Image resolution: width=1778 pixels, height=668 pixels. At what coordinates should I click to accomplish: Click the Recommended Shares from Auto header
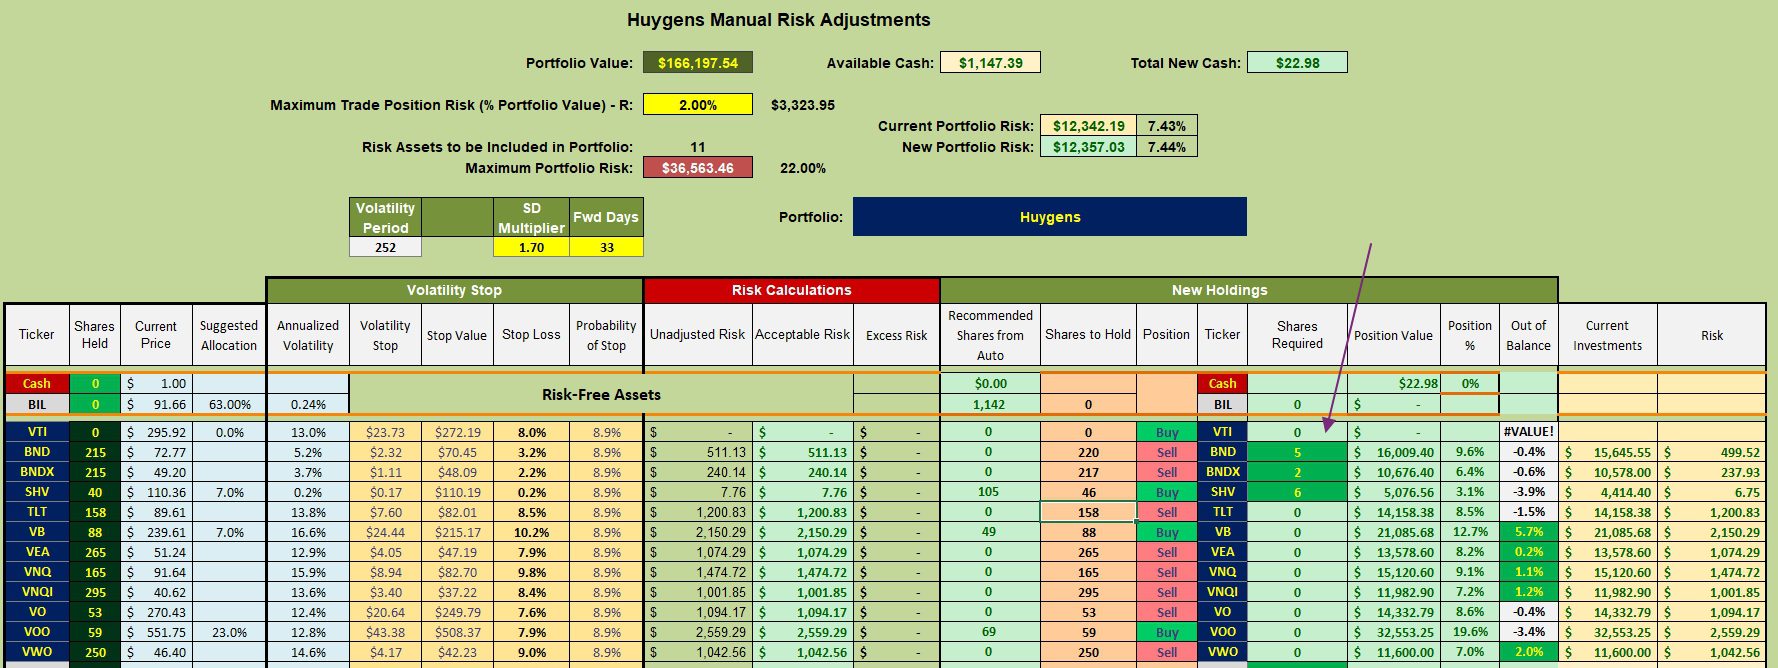point(990,335)
